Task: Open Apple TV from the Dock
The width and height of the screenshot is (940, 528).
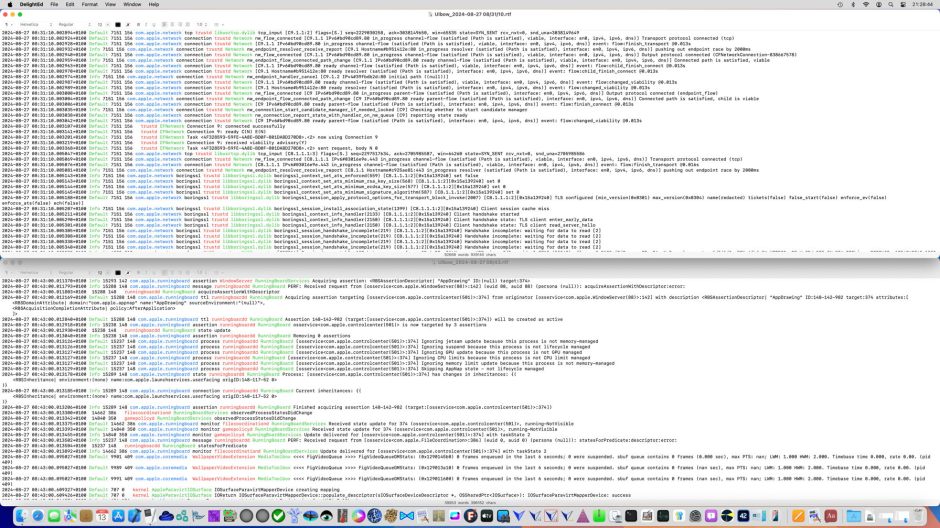Action: click(x=487, y=516)
